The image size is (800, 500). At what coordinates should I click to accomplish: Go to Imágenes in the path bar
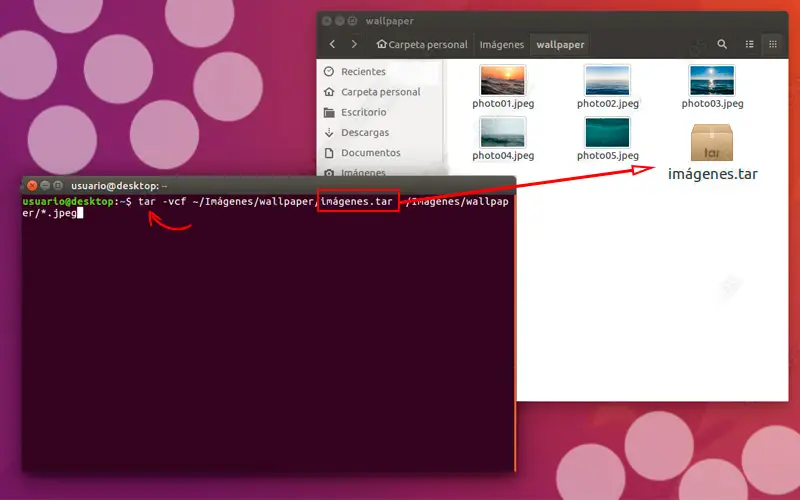[502, 44]
